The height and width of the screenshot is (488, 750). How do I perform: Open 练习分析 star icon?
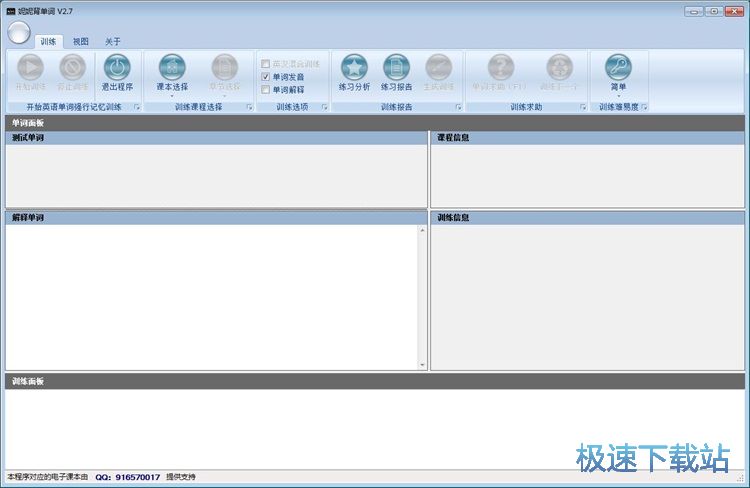point(354,67)
